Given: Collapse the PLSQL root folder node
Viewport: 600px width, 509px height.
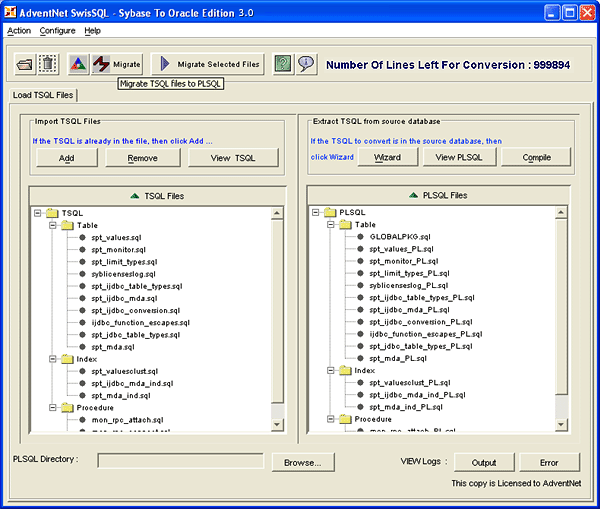Looking at the screenshot, I should [x=315, y=212].
